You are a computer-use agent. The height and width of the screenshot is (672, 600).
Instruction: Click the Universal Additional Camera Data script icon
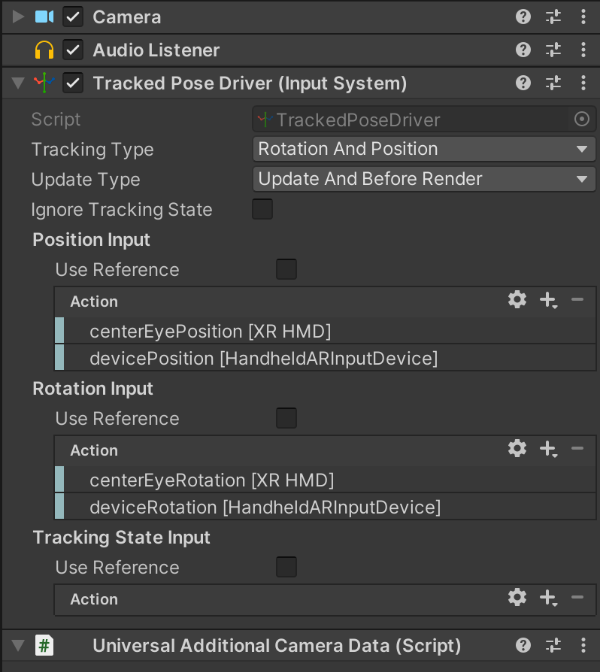coord(44,645)
